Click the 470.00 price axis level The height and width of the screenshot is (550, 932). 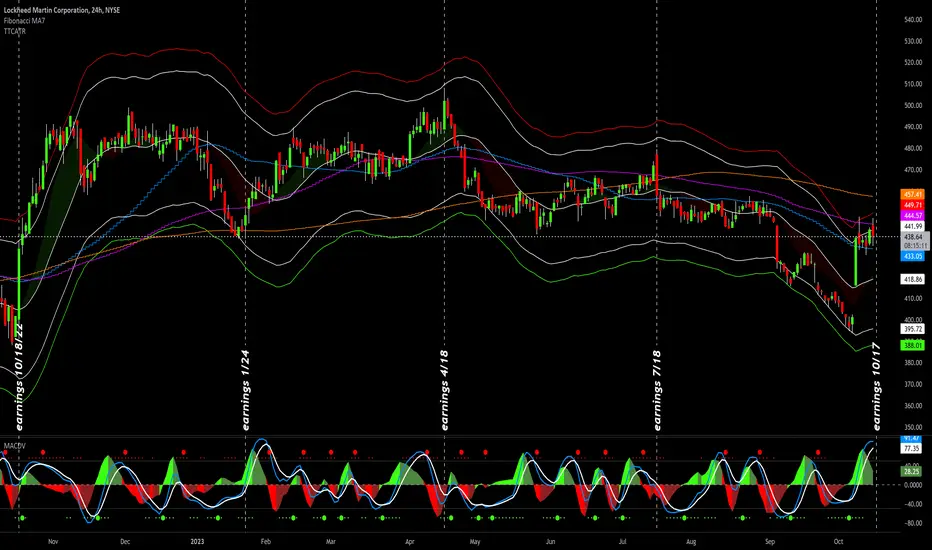(913, 169)
